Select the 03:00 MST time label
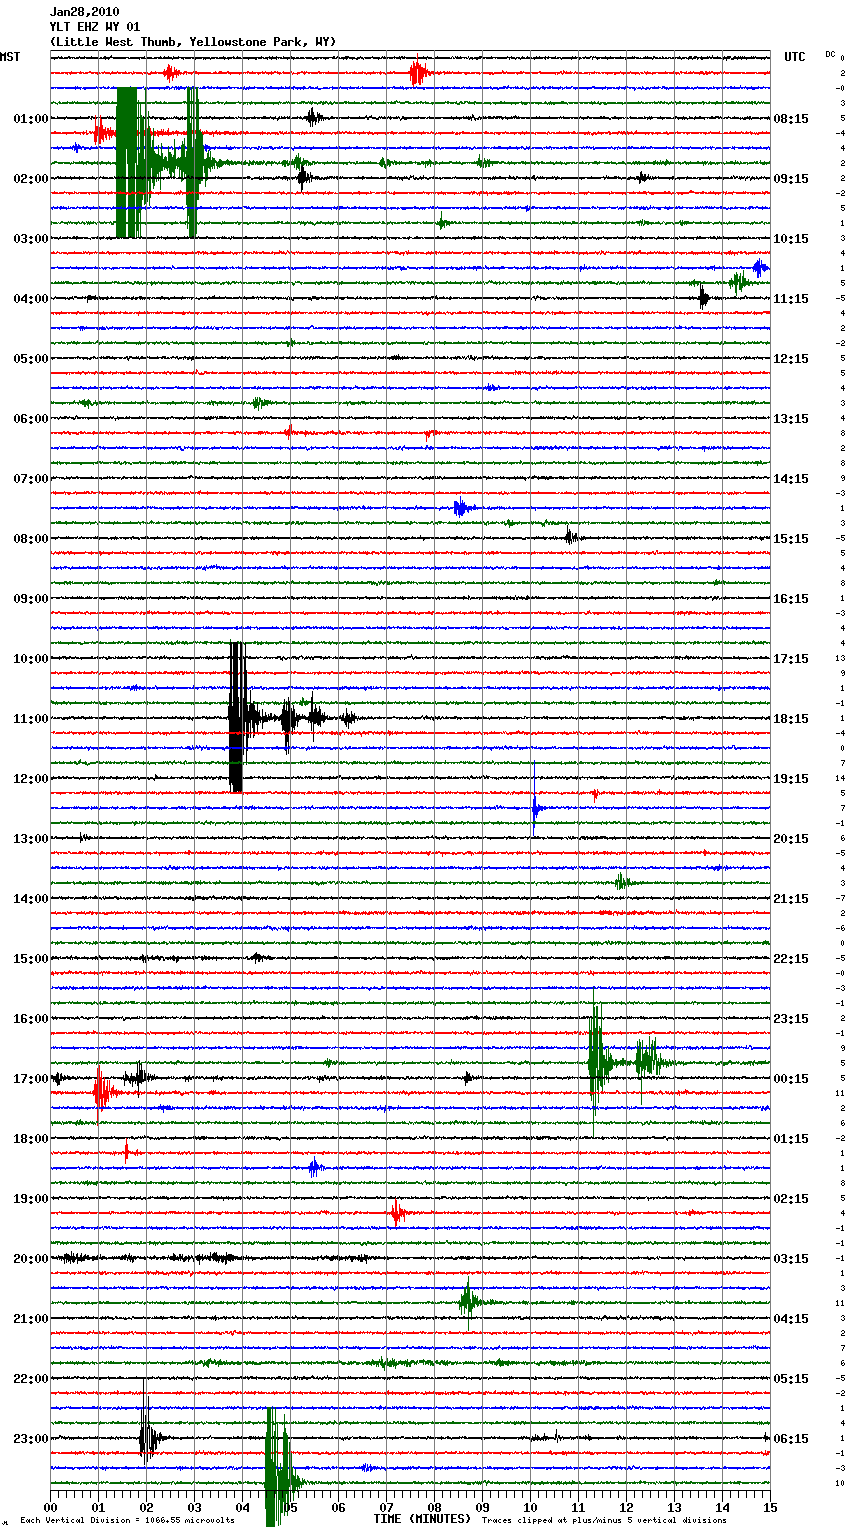Image resolution: width=850 pixels, height=1534 pixels. (x=31, y=239)
